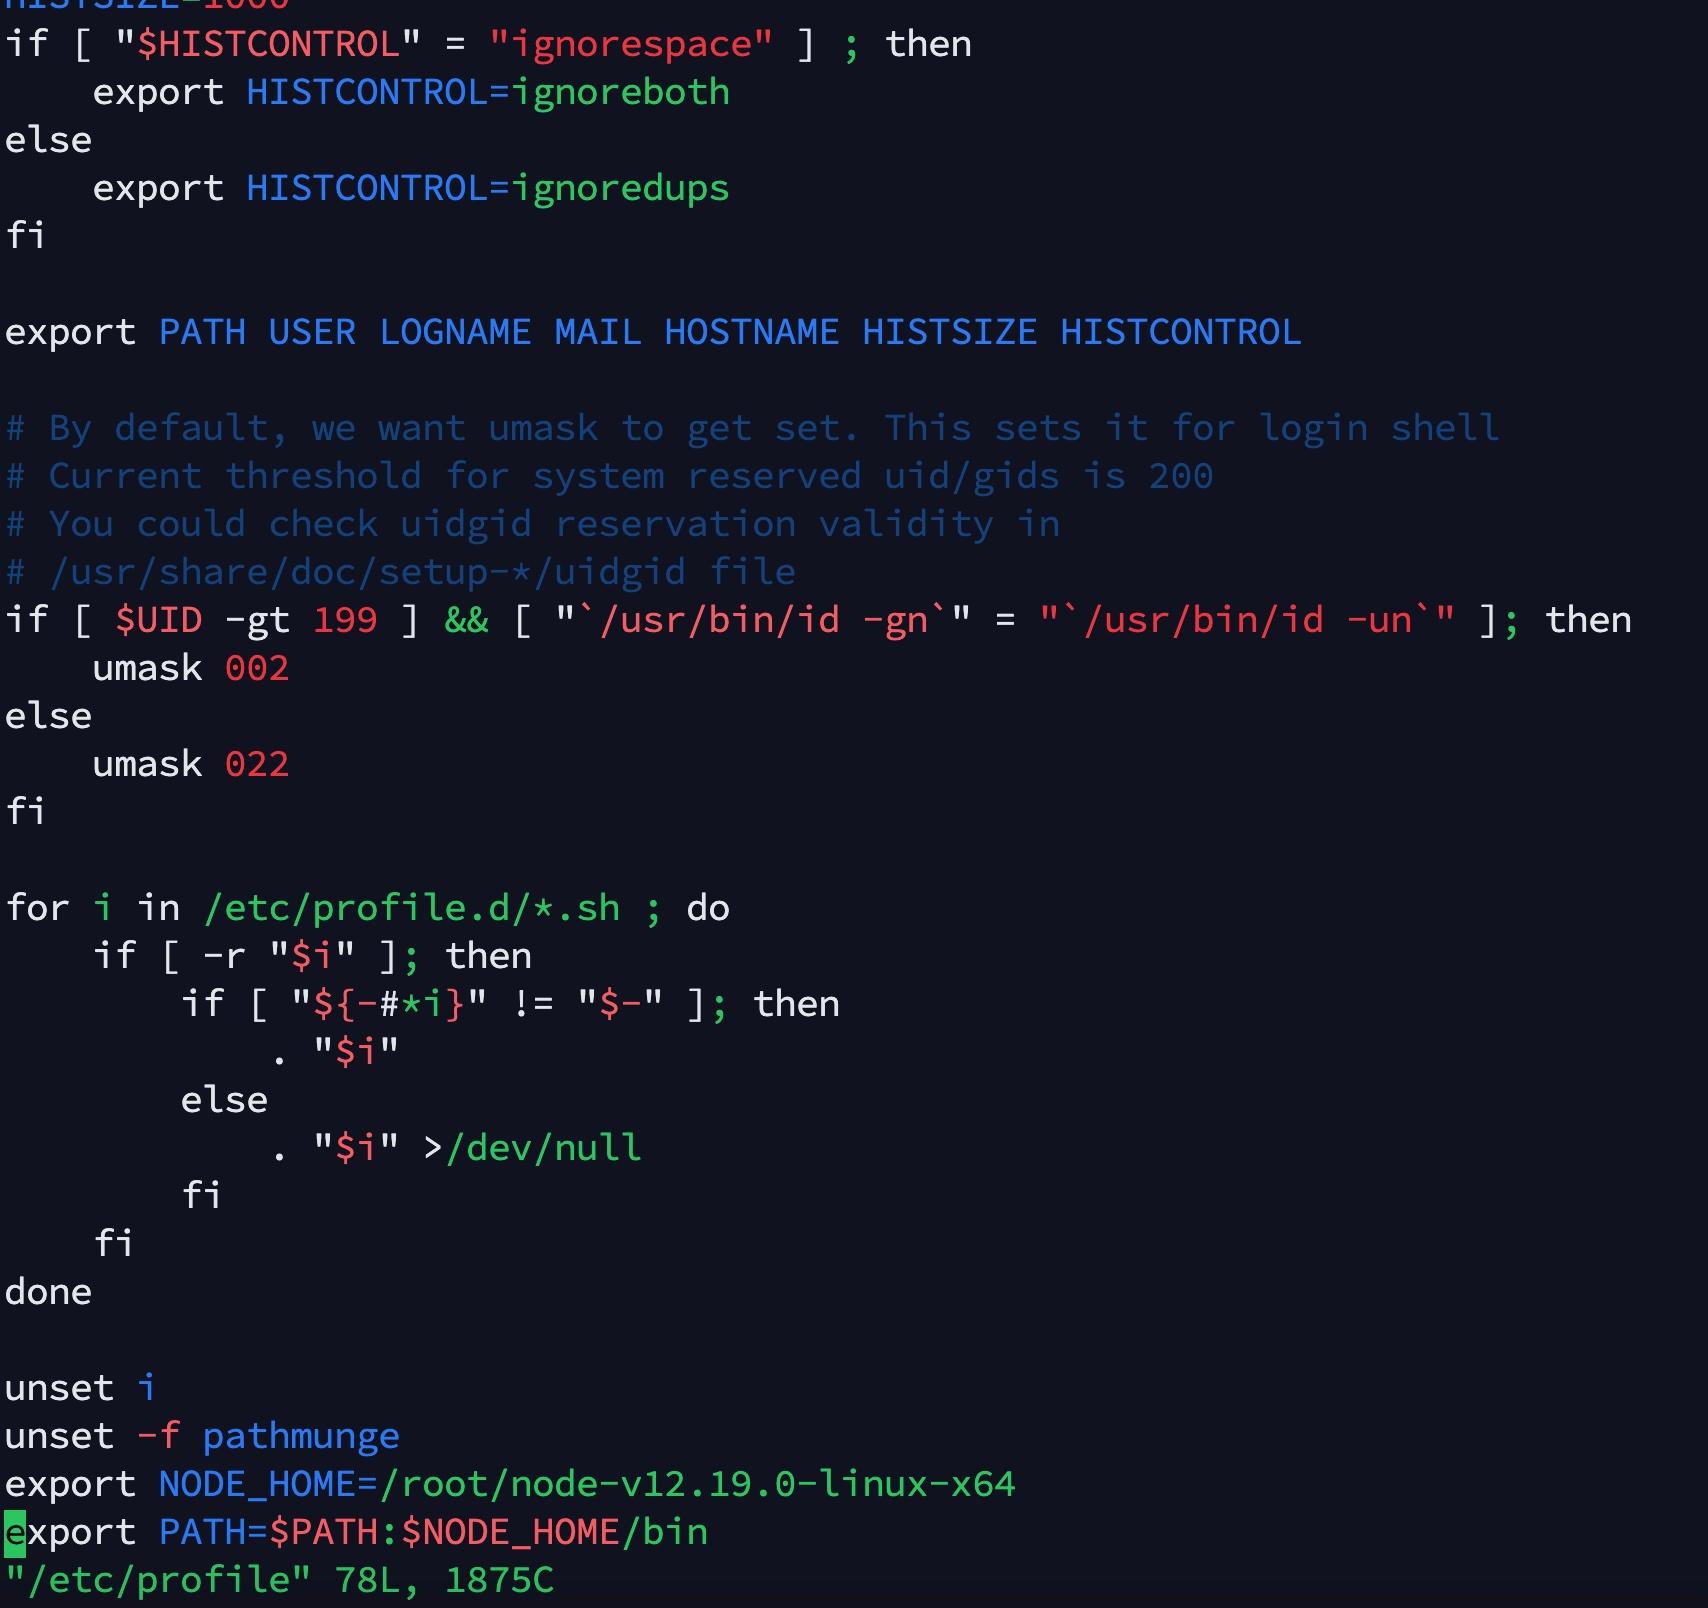The width and height of the screenshot is (1708, 1608).
Task: Click $NODE_HOME/bin in the PATH export
Action: coord(554,1532)
